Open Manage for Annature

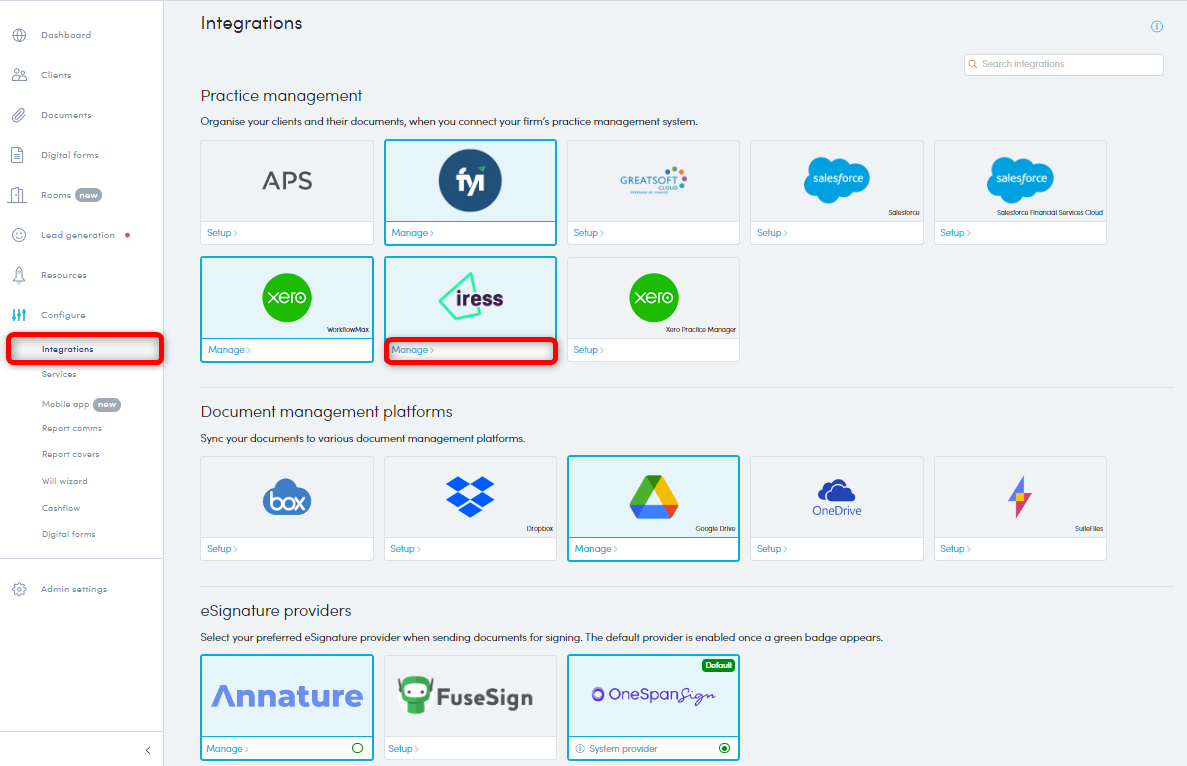(x=227, y=749)
